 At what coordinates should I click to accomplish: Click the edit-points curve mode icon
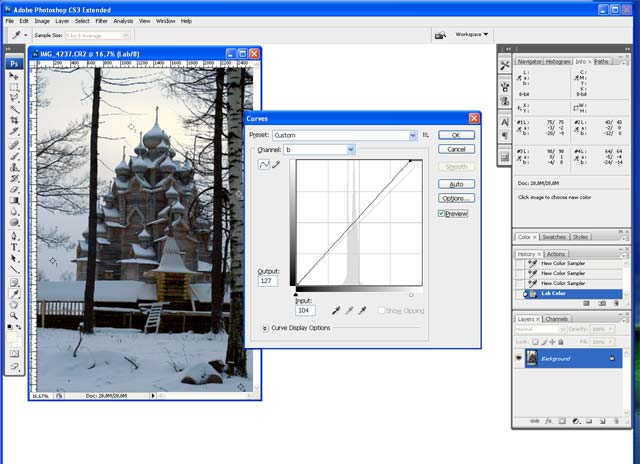(x=265, y=164)
